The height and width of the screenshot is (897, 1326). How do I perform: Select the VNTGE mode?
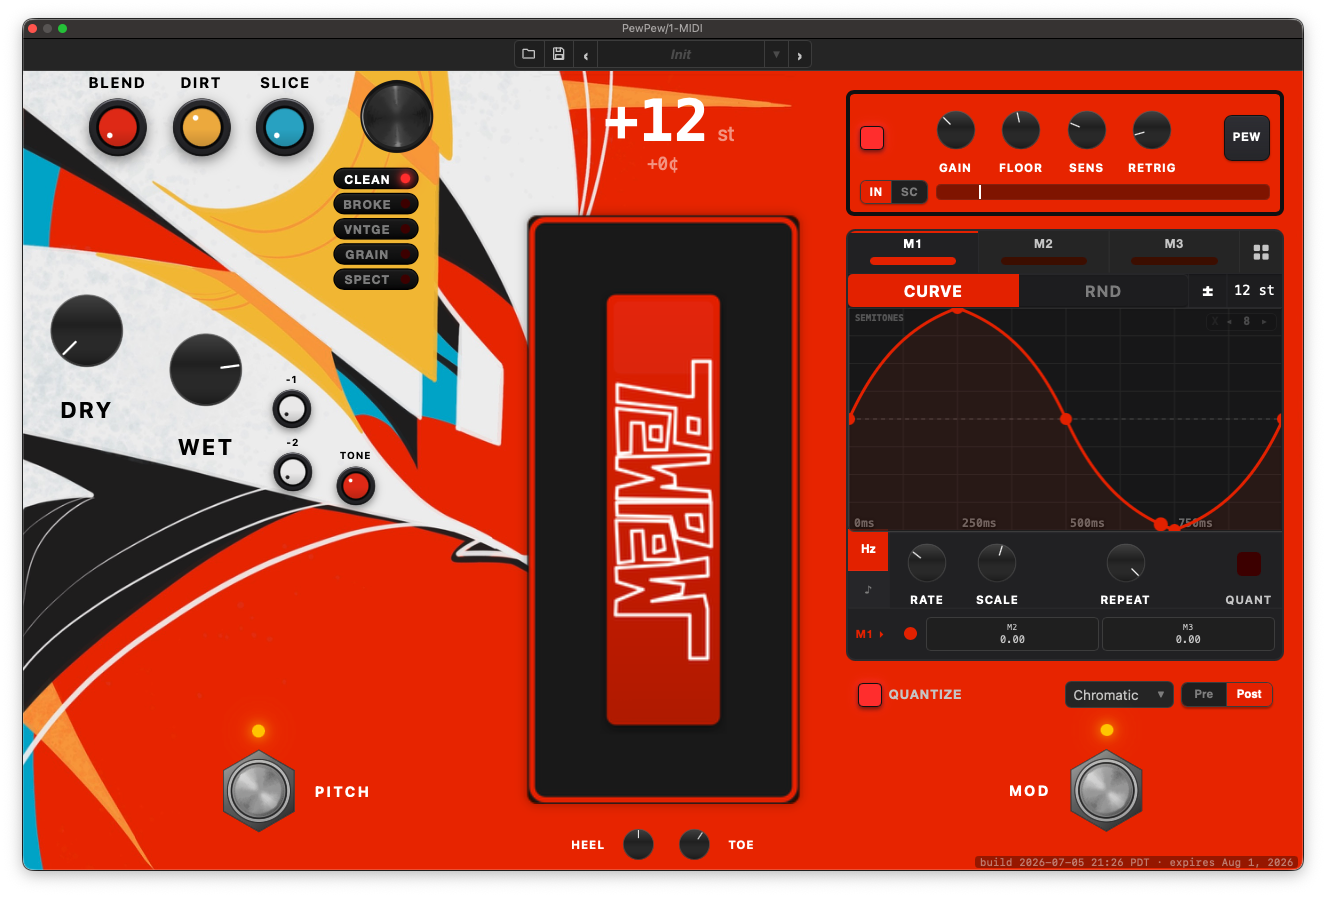coord(375,229)
